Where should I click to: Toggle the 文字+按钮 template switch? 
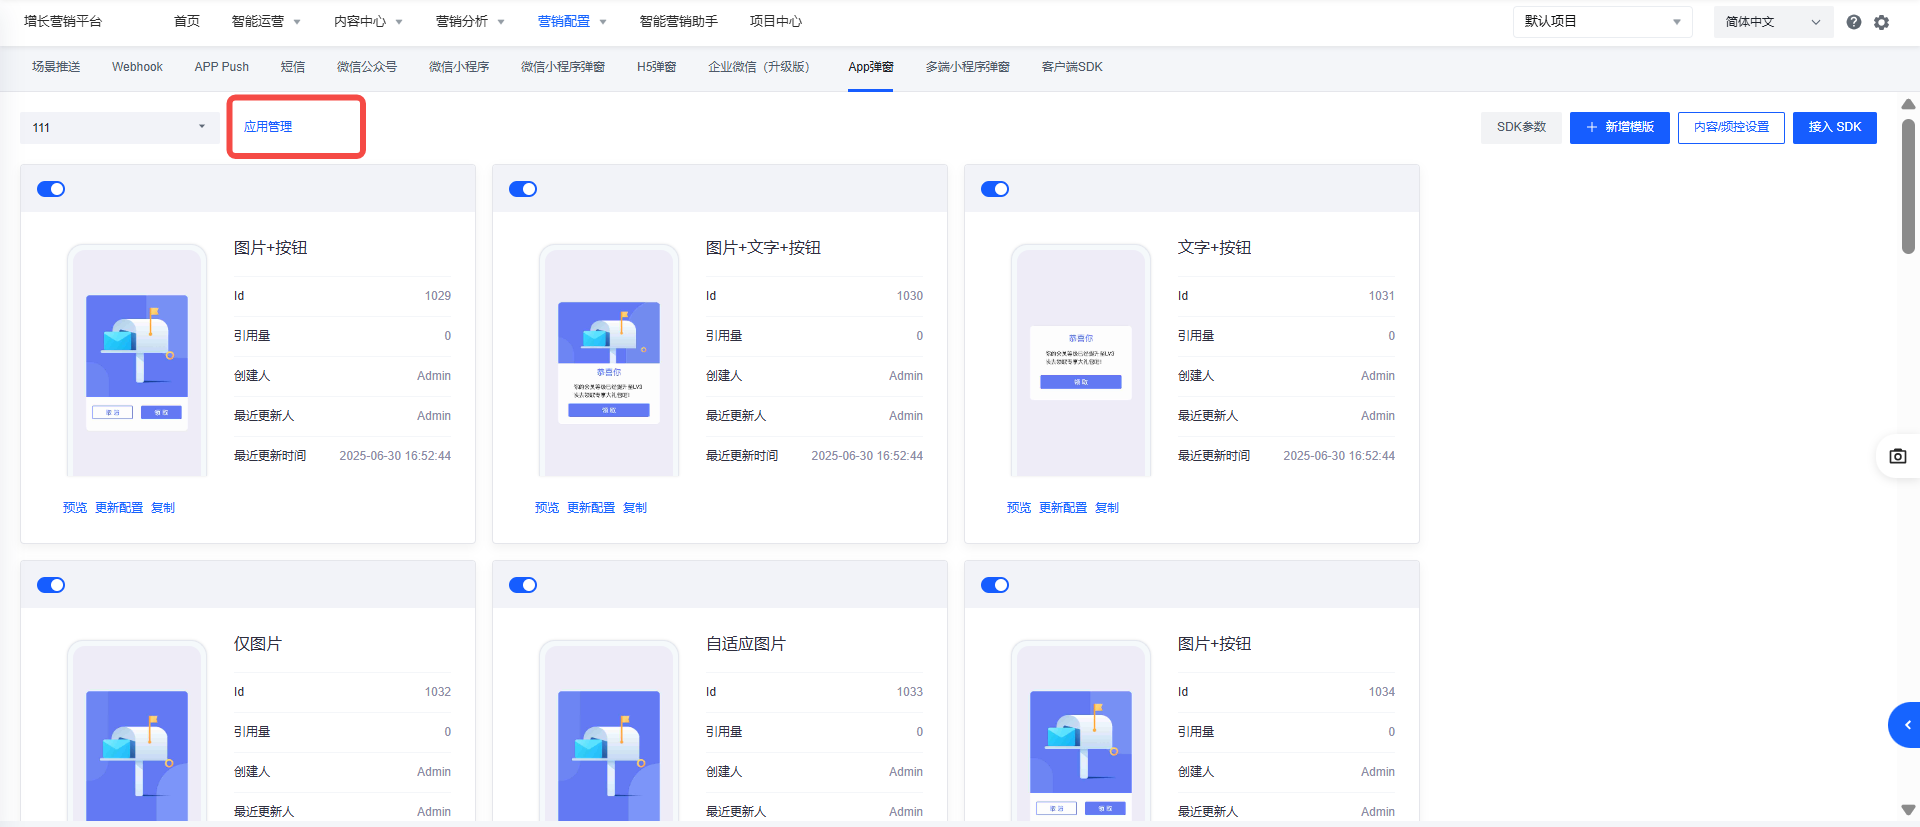point(995,189)
